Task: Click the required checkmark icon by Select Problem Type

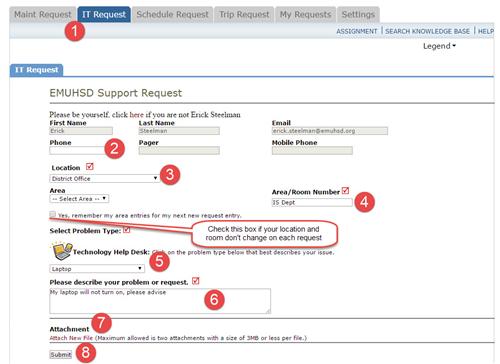Action: 127,230
